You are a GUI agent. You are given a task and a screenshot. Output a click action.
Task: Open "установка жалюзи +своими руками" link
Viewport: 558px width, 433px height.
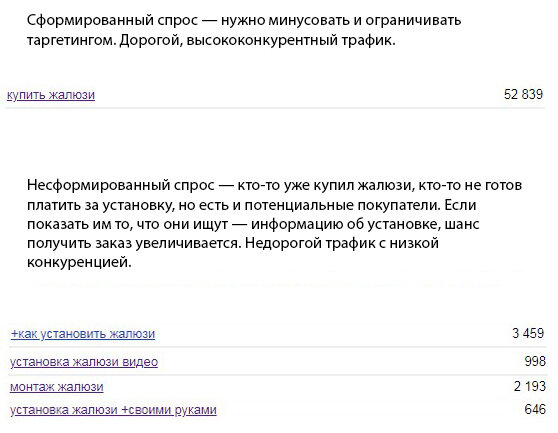[113, 410]
